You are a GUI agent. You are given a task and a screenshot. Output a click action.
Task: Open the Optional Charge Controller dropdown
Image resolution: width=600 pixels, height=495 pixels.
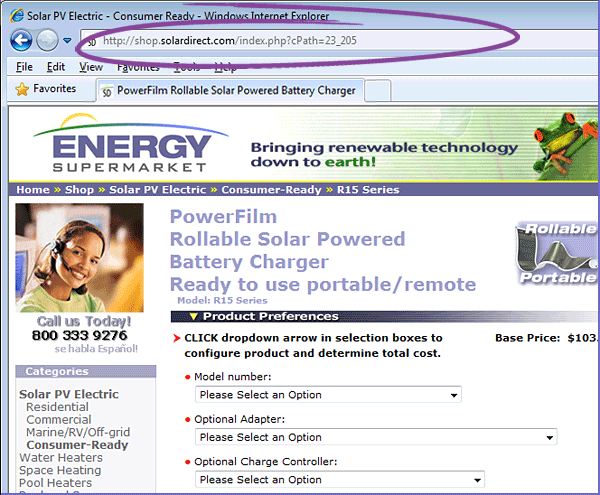[x=340, y=479]
